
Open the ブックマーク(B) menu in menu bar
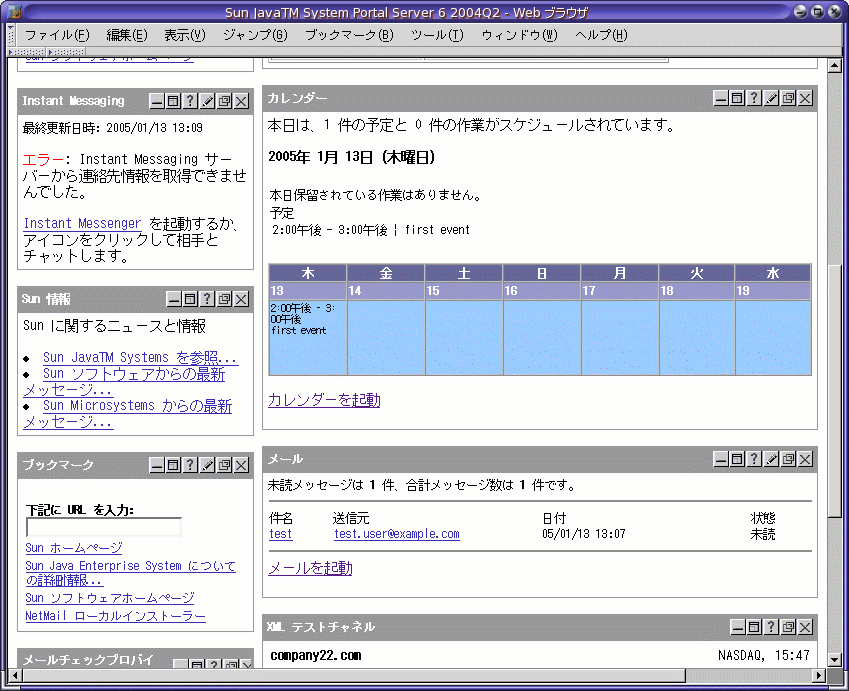349,35
